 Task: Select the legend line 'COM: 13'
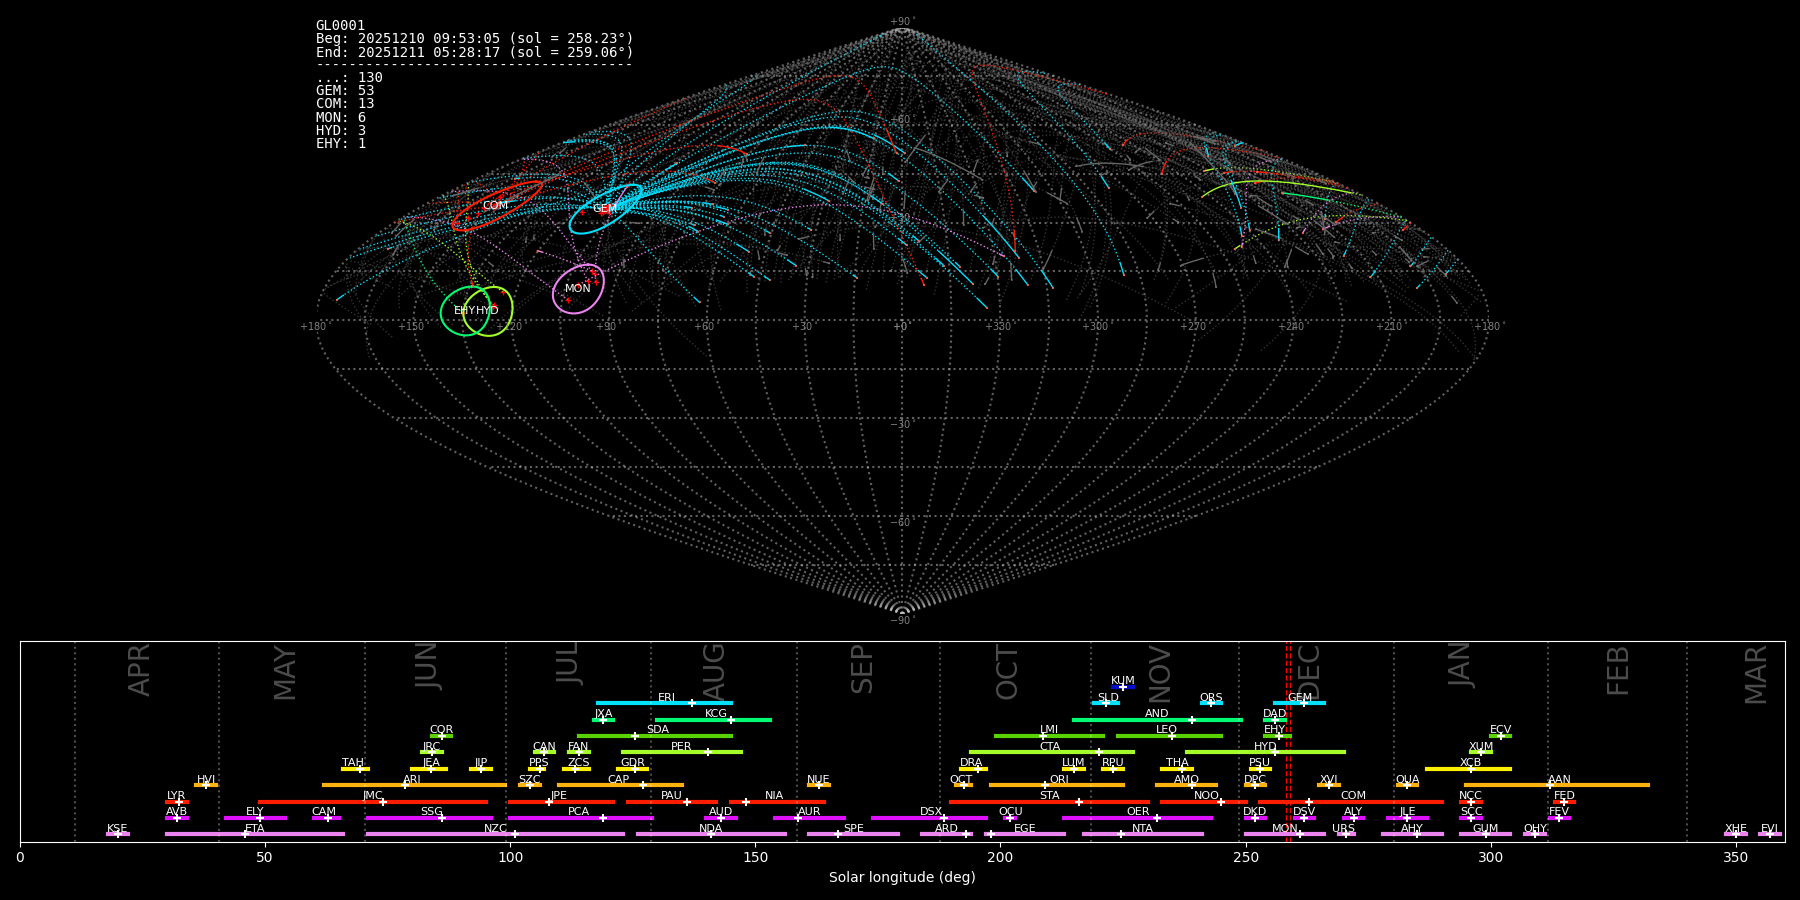[345, 104]
